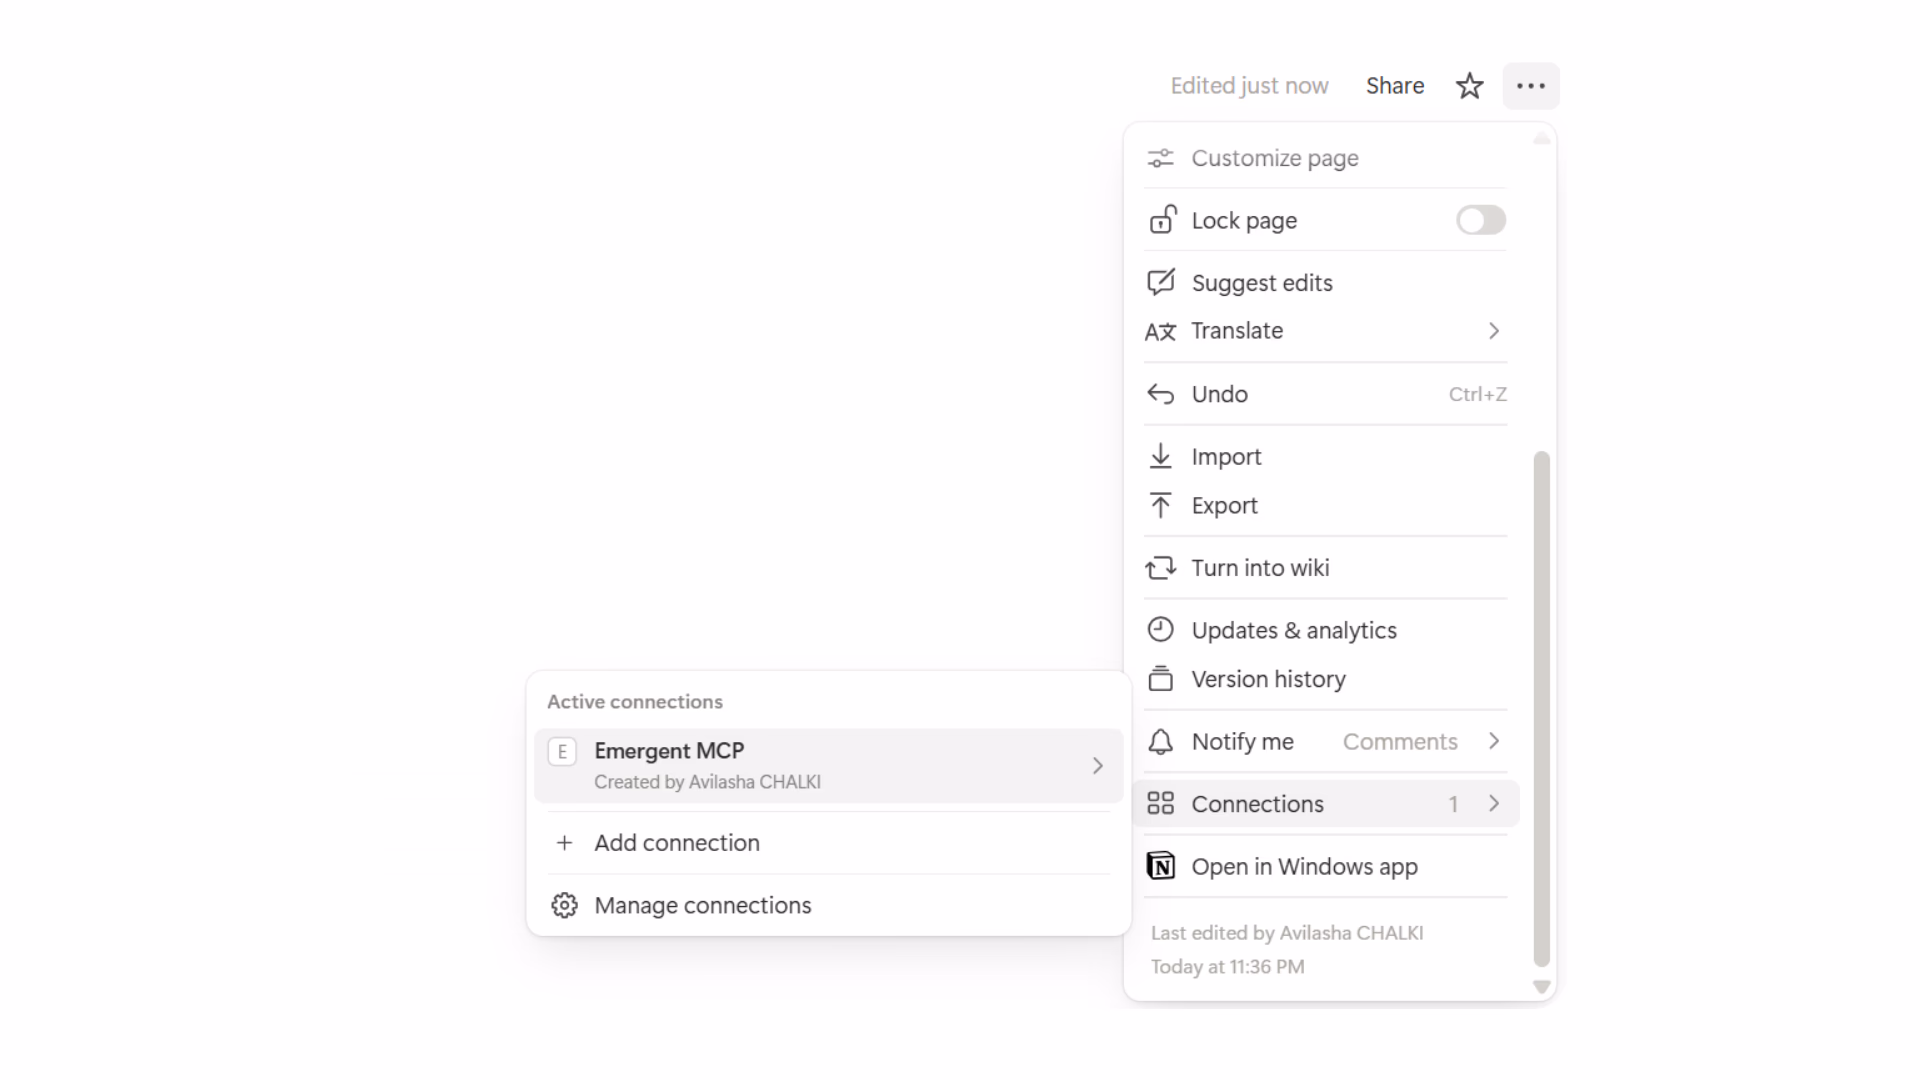
Task: Expand the Translate submenu chevron
Action: click(1494, 331)
